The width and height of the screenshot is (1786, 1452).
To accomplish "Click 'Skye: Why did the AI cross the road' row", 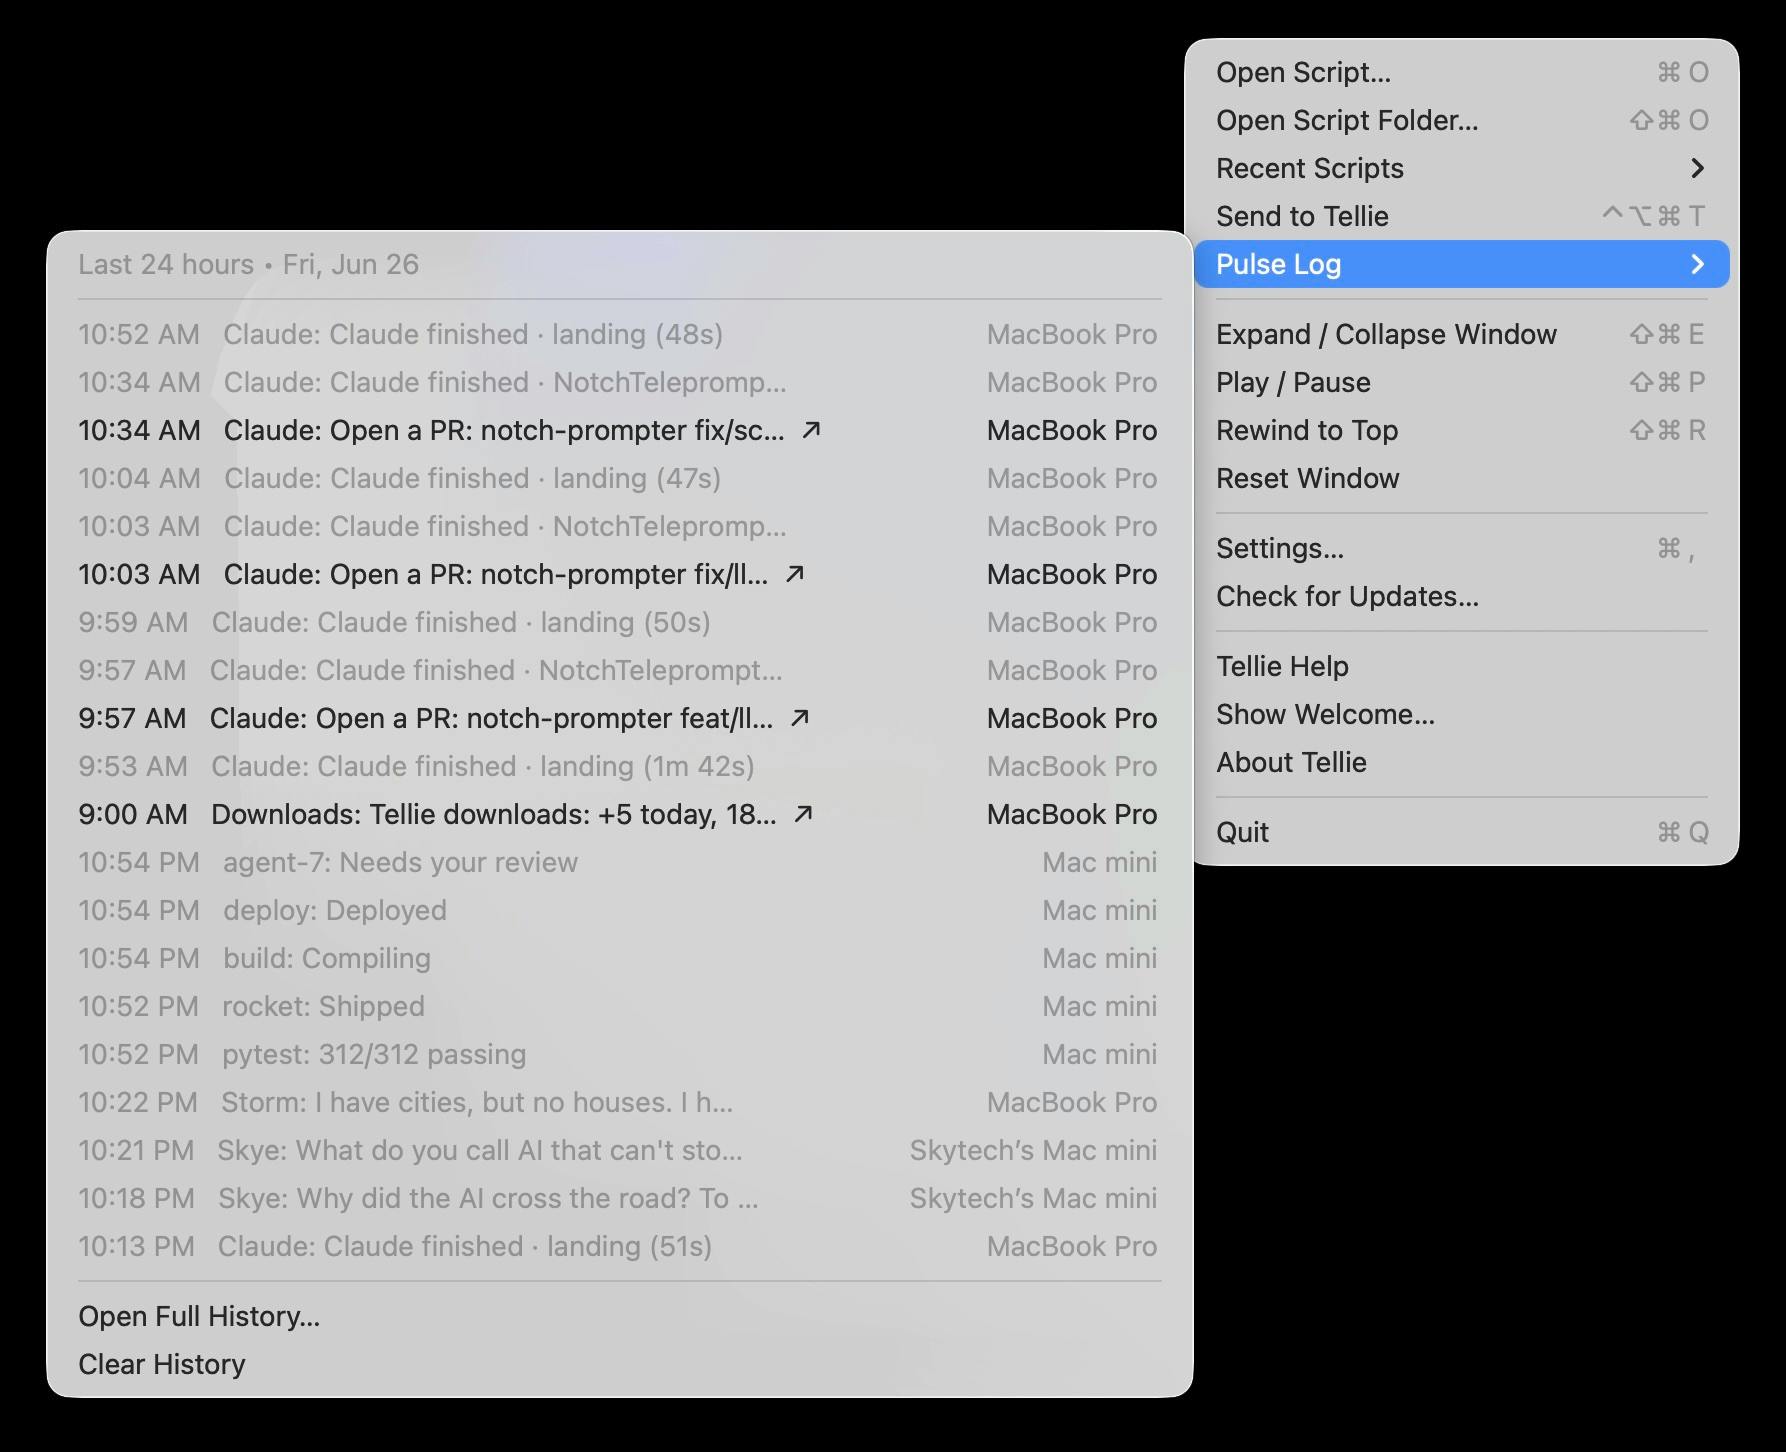I will click(x=620, y=1198).
